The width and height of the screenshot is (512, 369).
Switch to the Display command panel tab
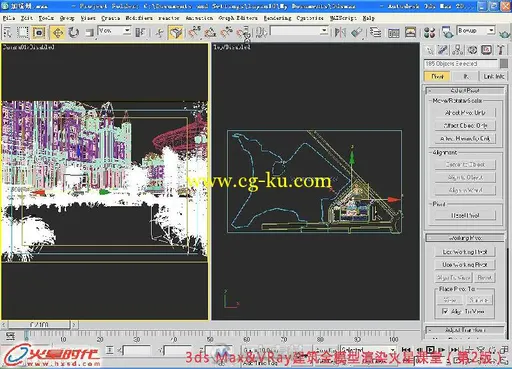coord(486,50)
